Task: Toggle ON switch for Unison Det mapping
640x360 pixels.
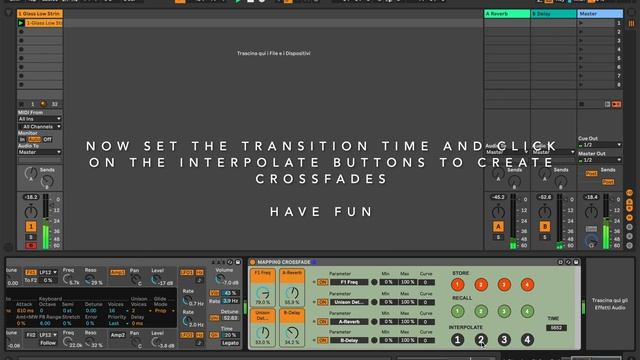Action: 322,302
